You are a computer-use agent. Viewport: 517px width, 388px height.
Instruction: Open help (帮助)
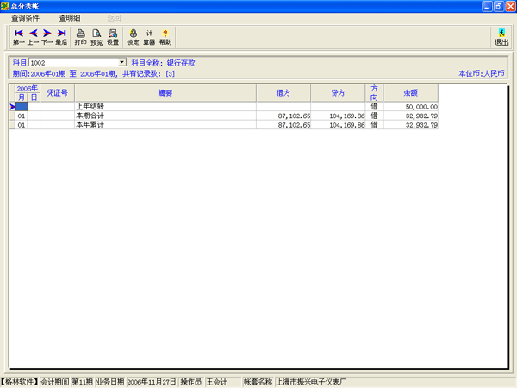click(x=165, y=37)
